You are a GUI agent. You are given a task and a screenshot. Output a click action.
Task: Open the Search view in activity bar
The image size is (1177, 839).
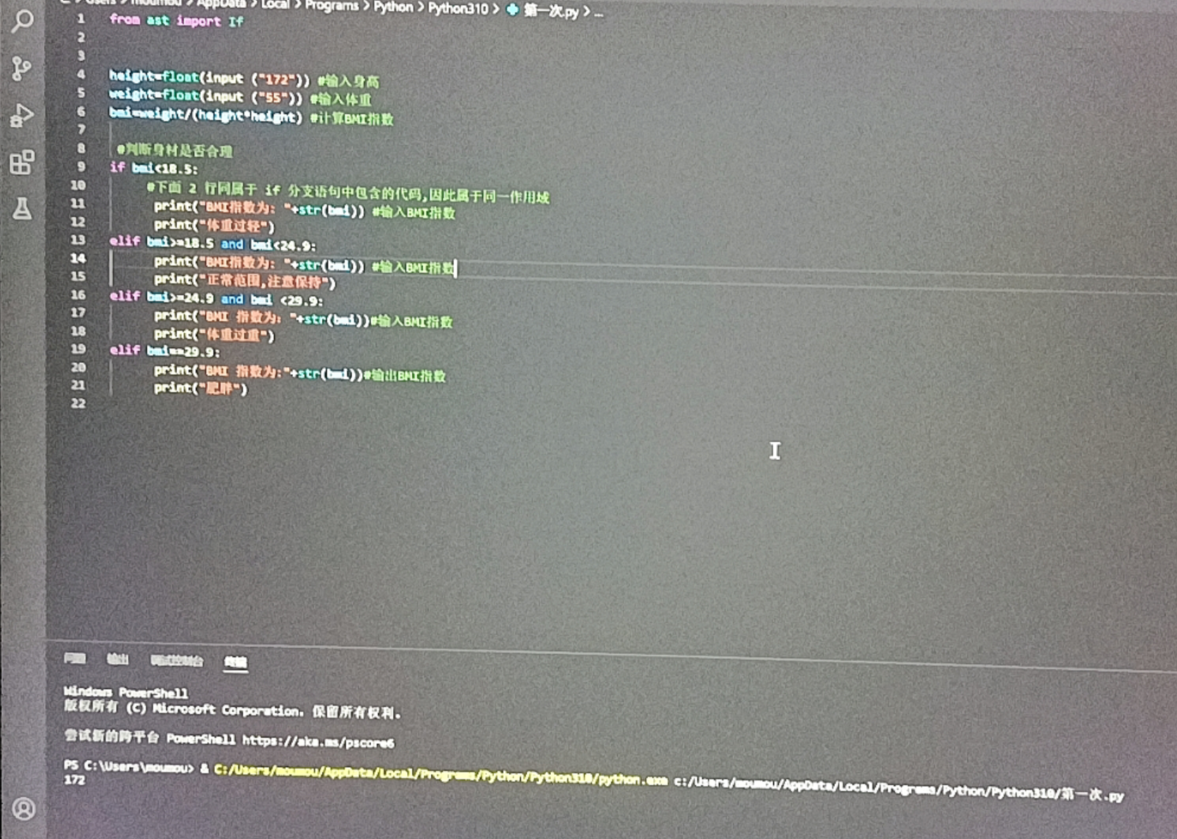click(22, 22)
